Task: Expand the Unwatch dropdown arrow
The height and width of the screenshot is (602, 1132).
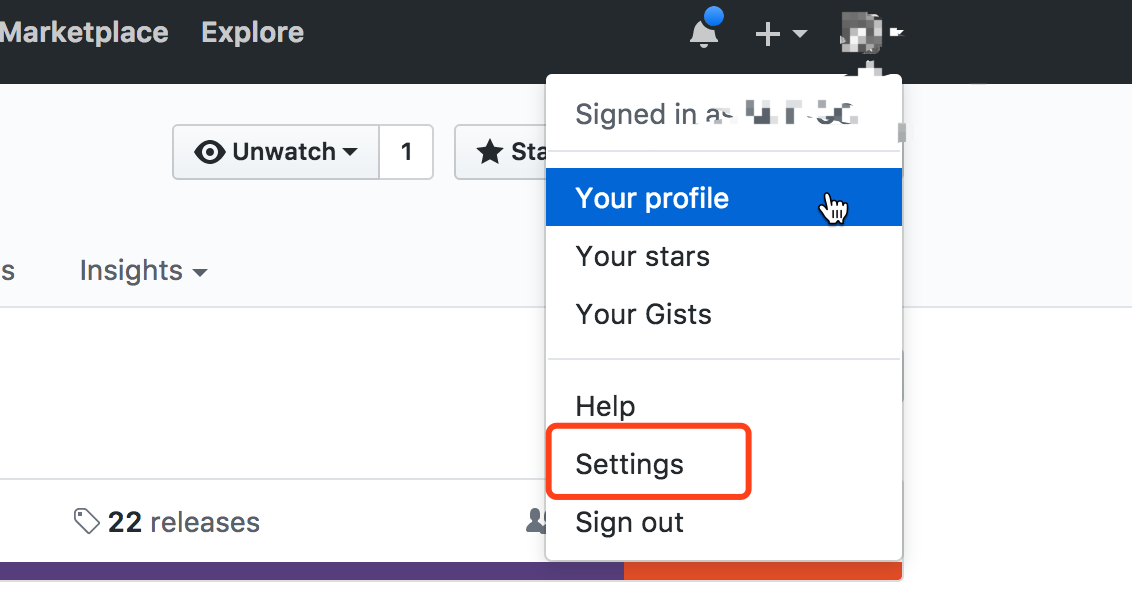Action: 350,153
